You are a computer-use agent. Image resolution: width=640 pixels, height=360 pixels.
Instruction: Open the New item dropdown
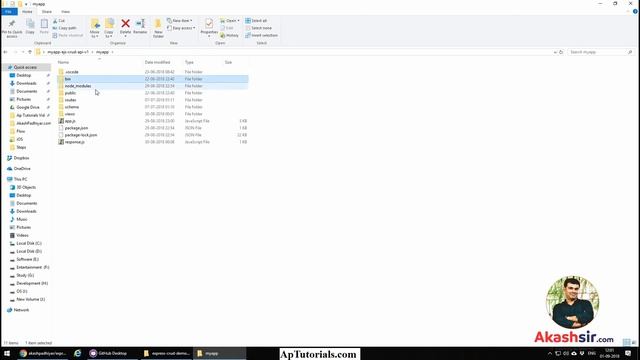click(180, 20)
